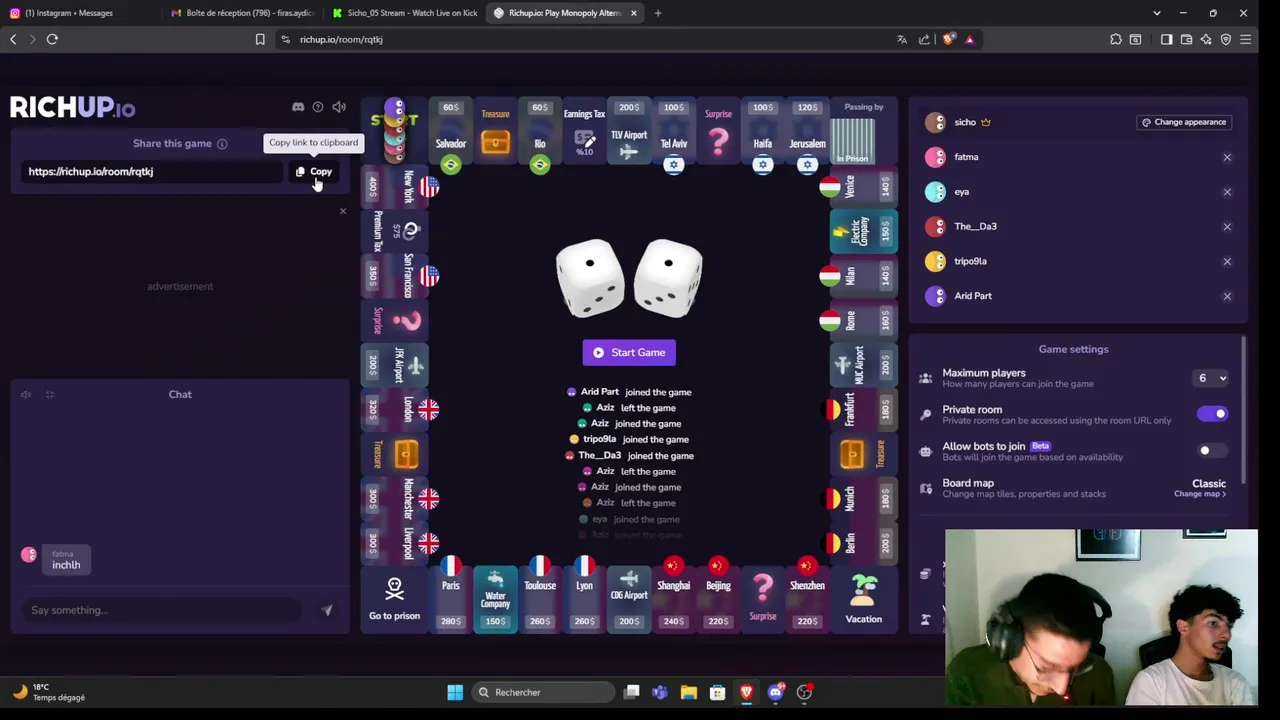Click the left dice
Viewport: 1280px width, 720px height.
coord(590,277)
